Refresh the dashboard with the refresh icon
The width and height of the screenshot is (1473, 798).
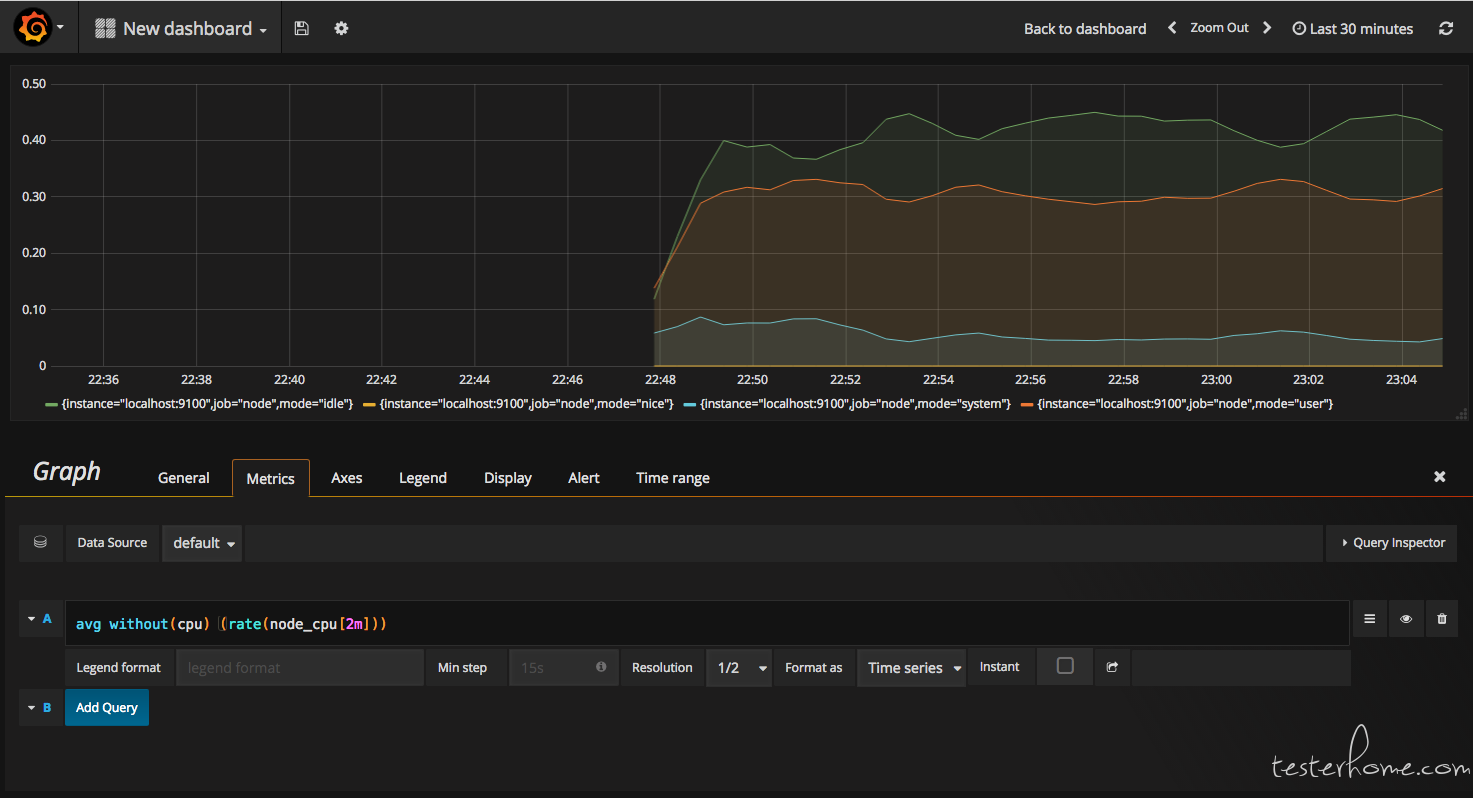[x=1446, y=28]
